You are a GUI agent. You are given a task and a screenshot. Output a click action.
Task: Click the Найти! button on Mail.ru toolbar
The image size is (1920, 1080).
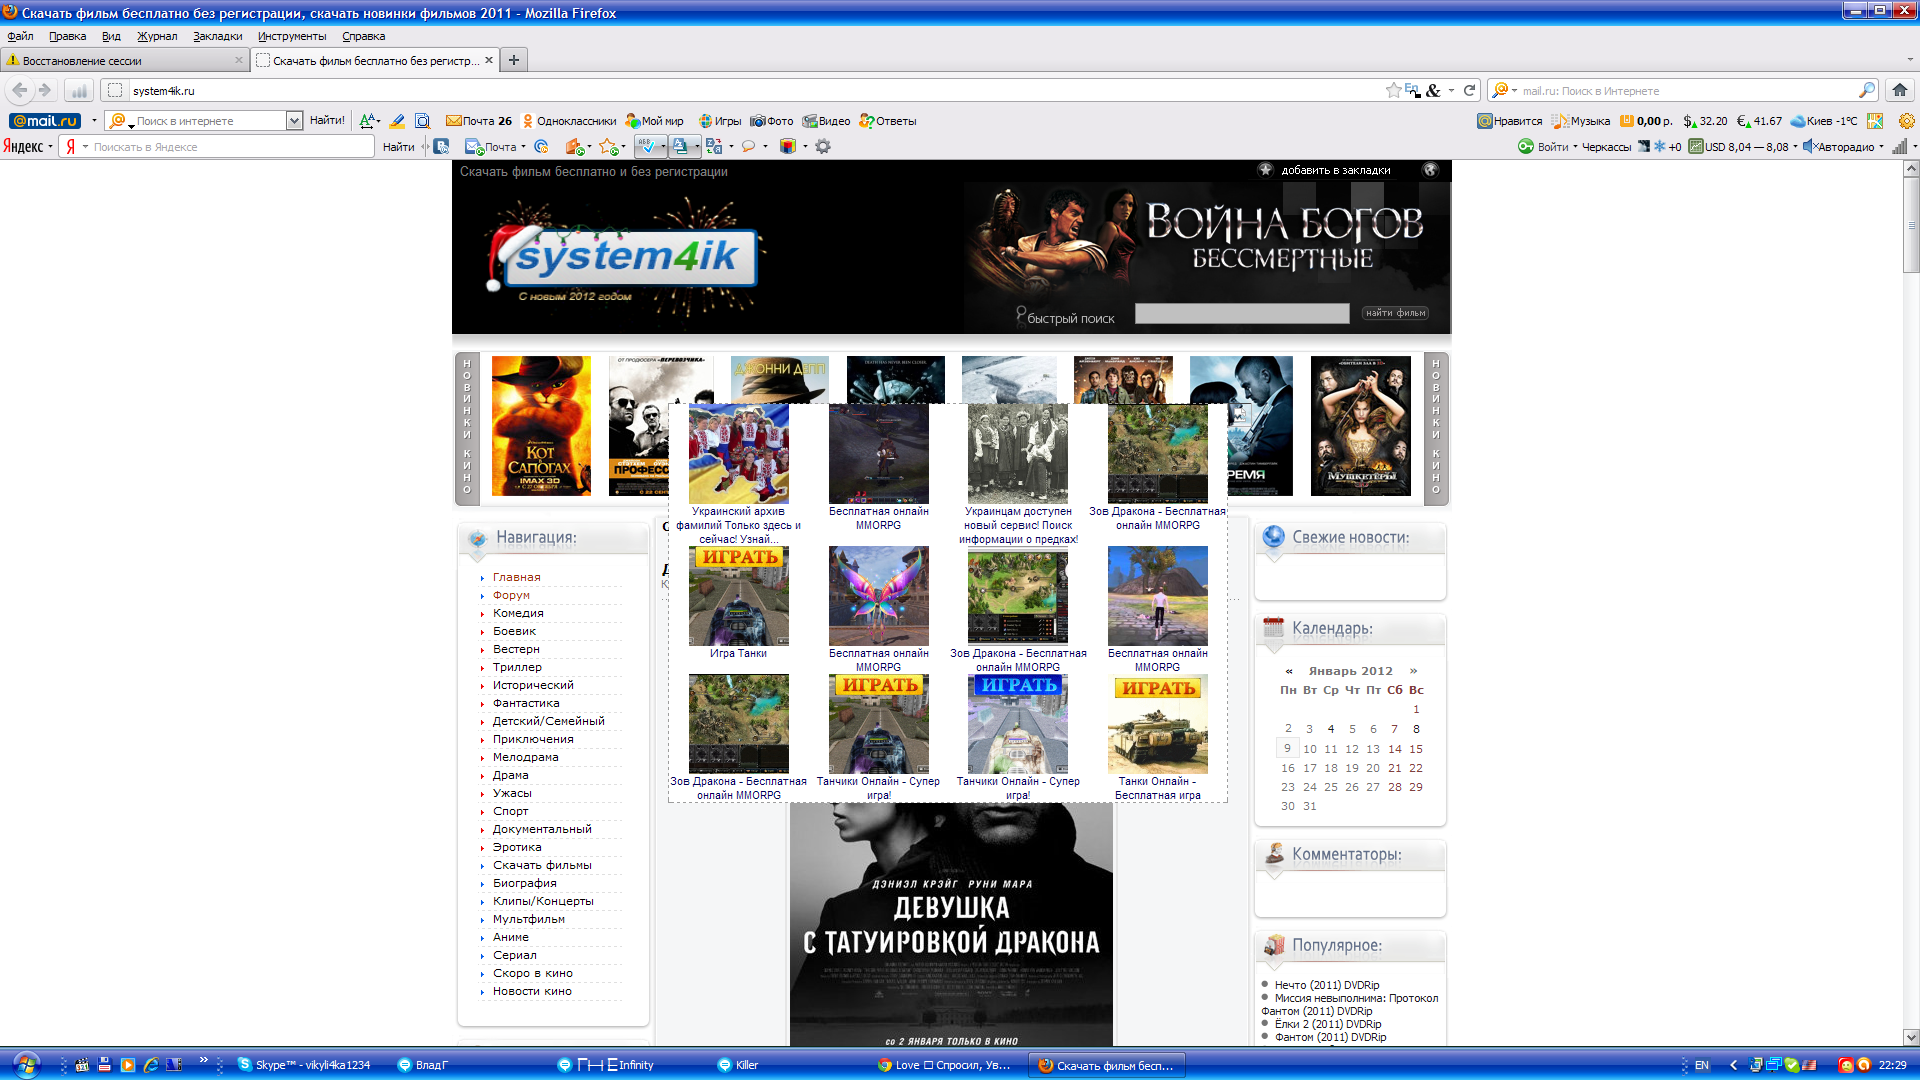[327, 121]
